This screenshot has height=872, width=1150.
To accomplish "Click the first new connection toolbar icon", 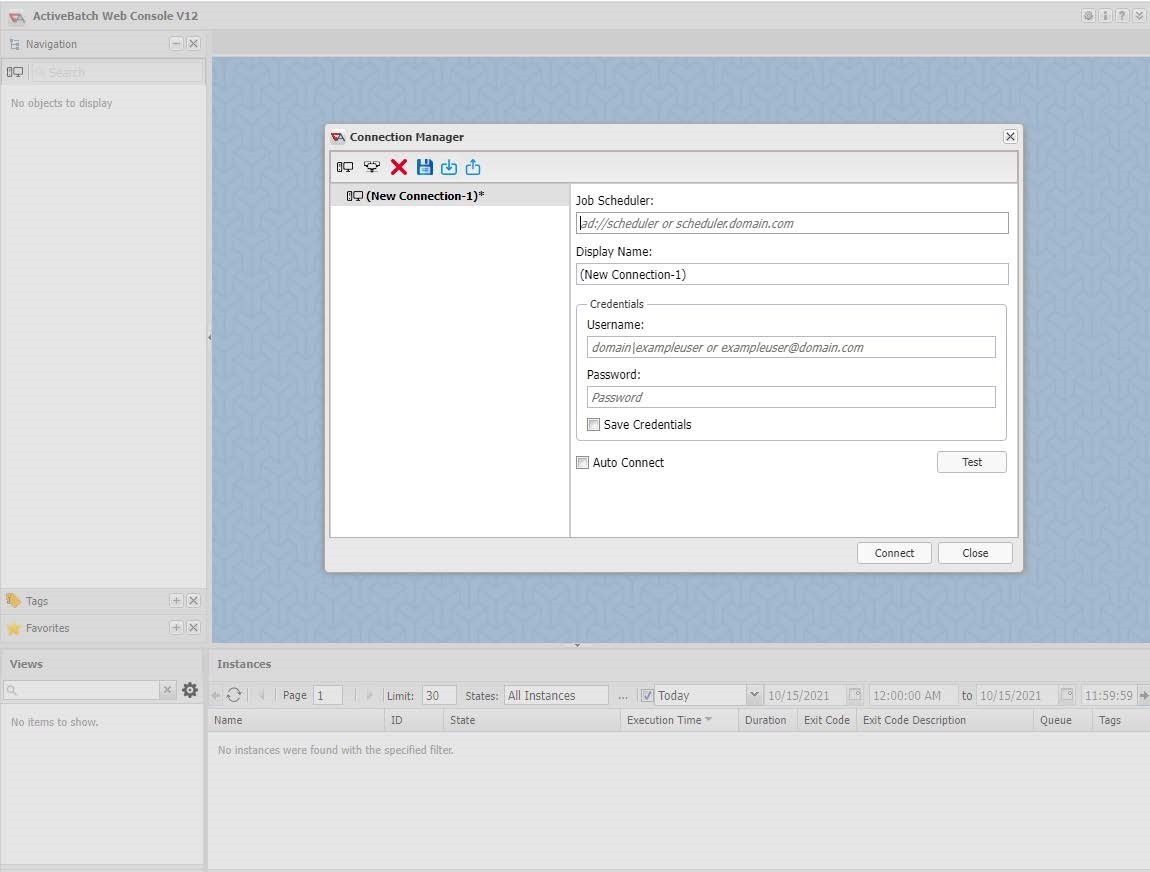I will click(x=345, y=167).
